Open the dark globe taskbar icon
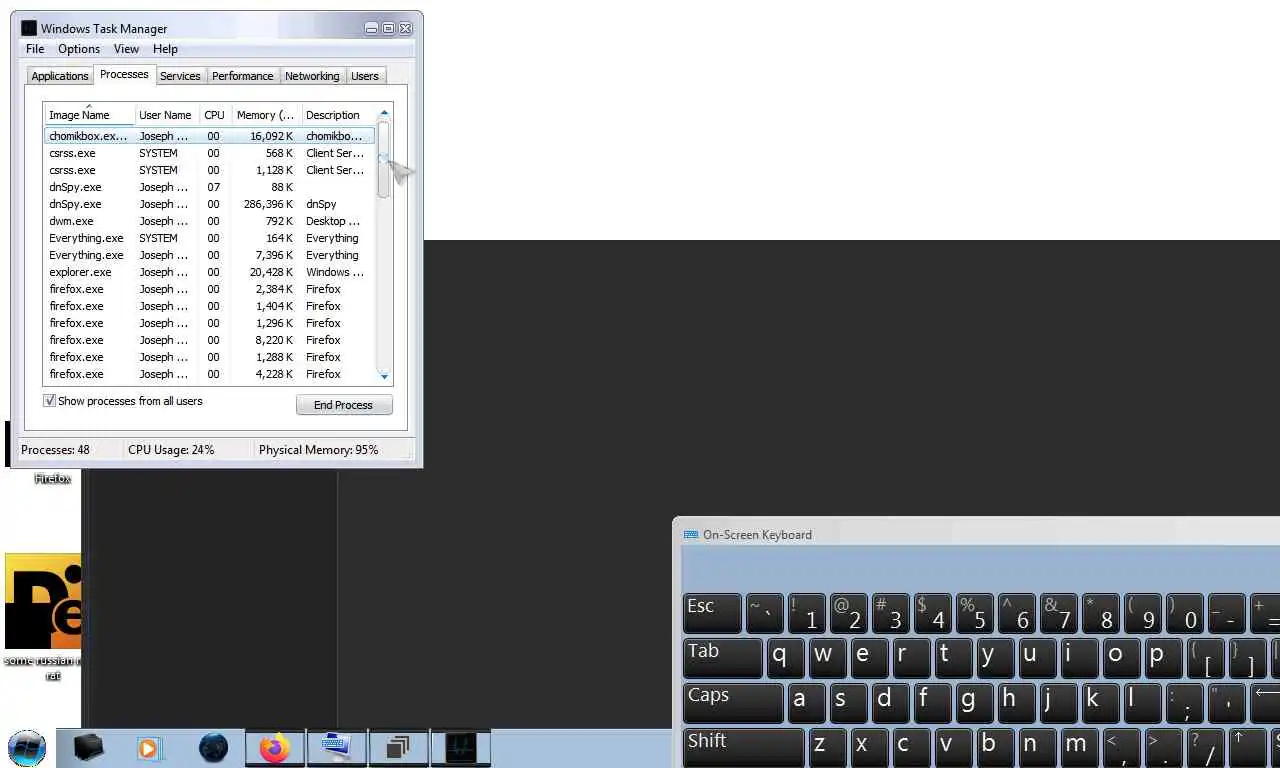 213,747
